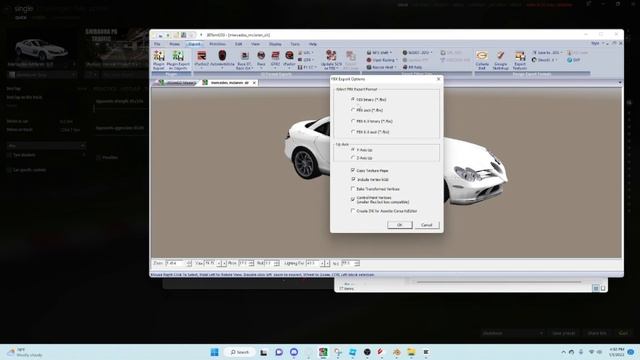Click the Diff icon in ribbon
This screenshot has width=640, height=360.
coord(573,60)
